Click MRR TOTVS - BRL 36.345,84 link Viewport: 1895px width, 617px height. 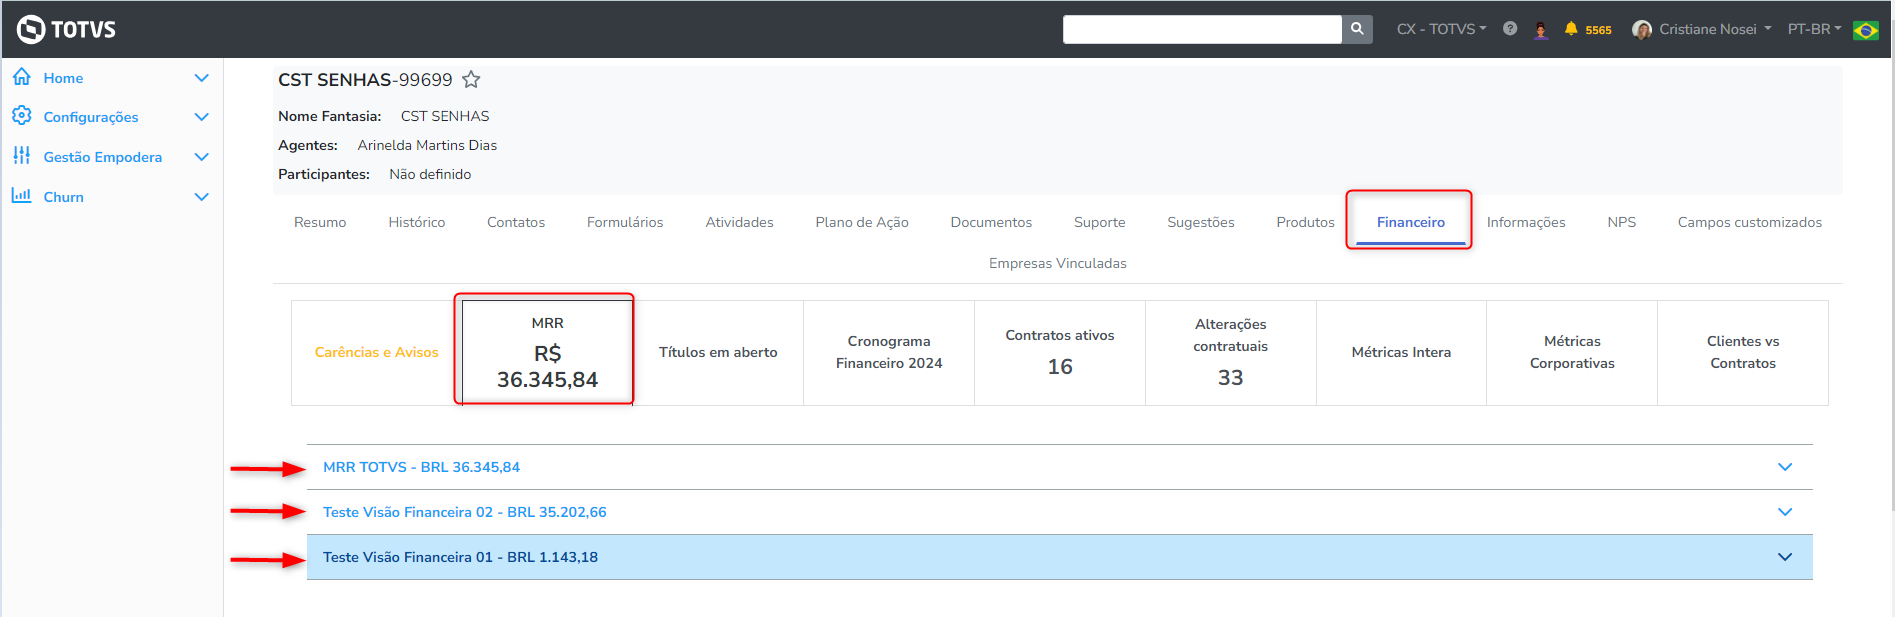(421, 467)
